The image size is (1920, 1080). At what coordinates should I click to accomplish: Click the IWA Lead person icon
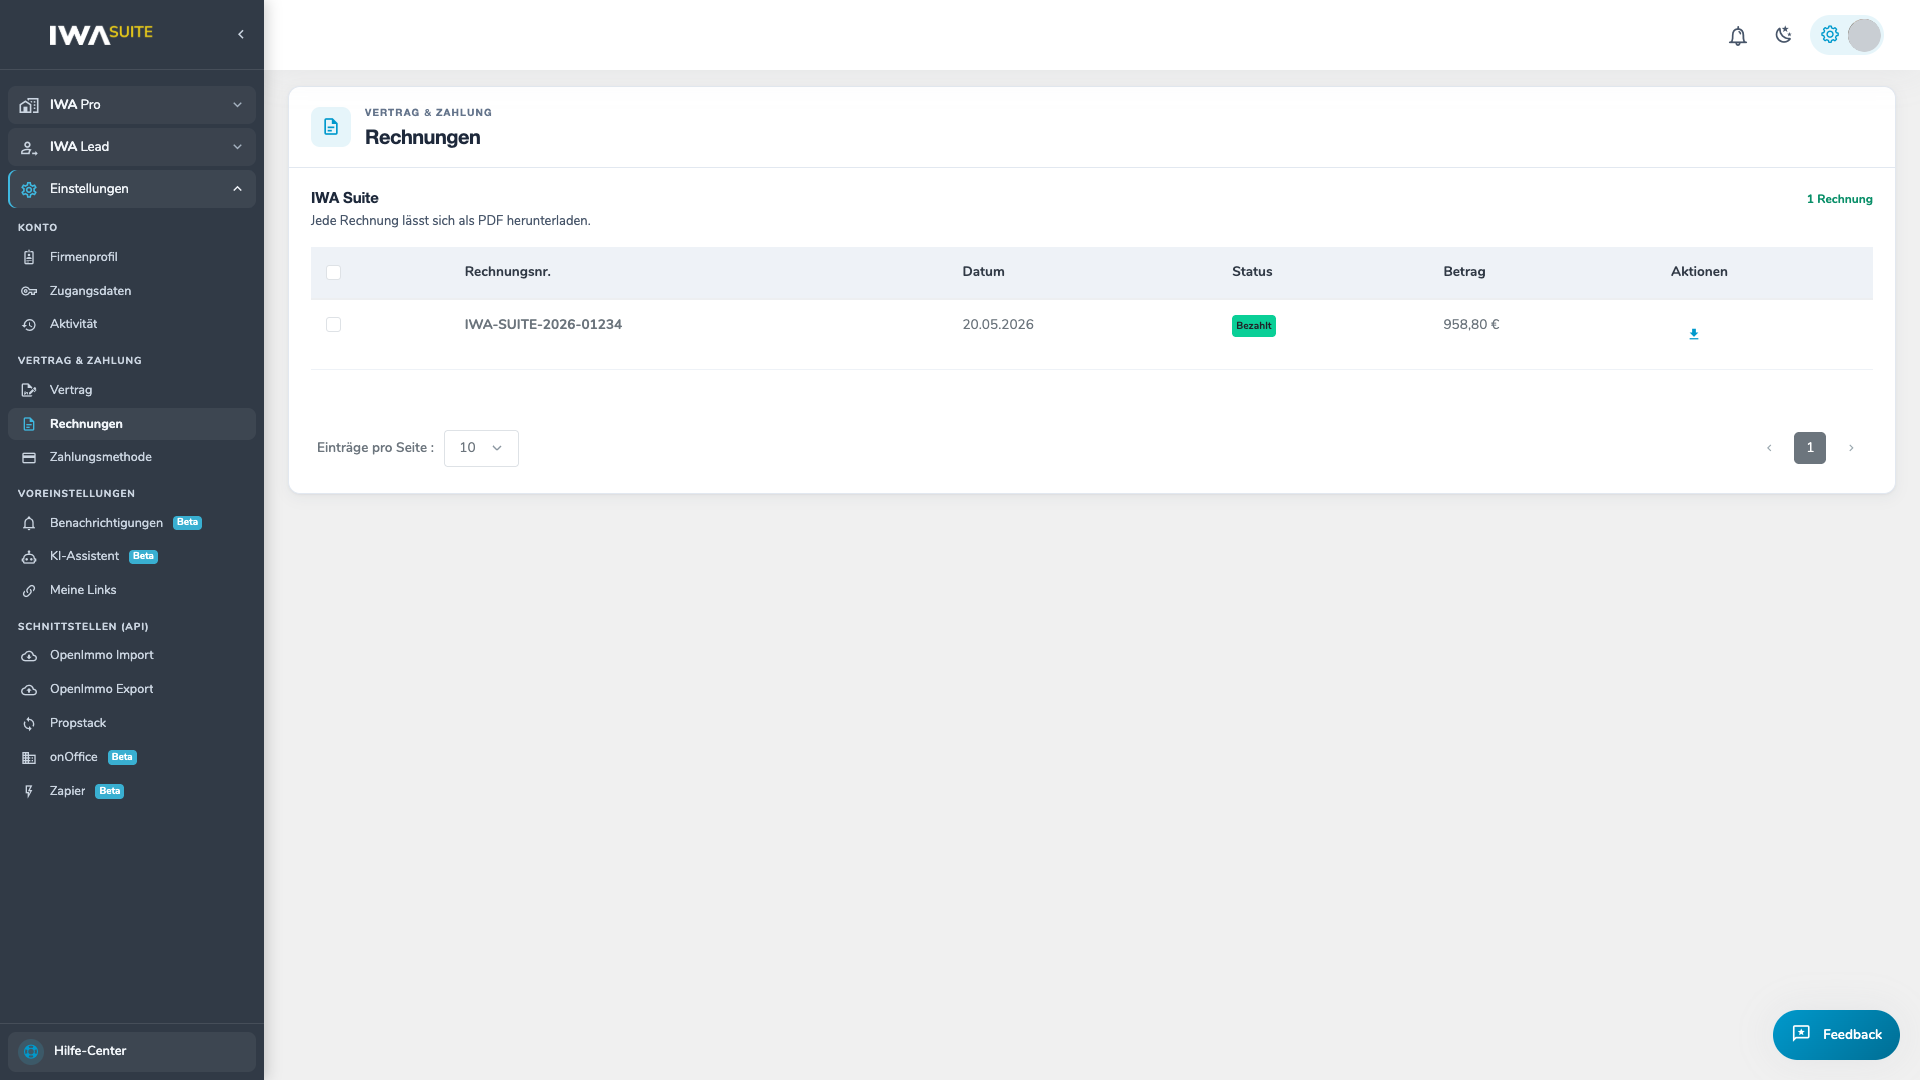(x=29, y=147)
